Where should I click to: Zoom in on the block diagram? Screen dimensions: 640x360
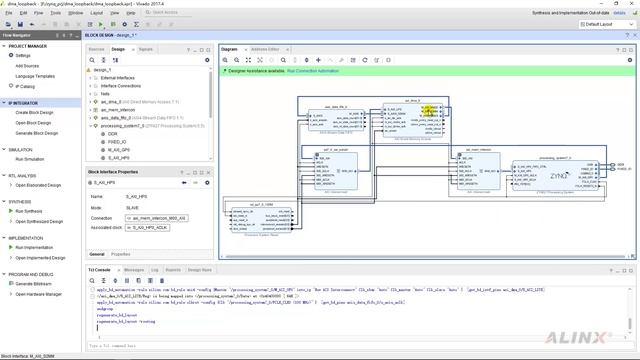coord(225,60)
